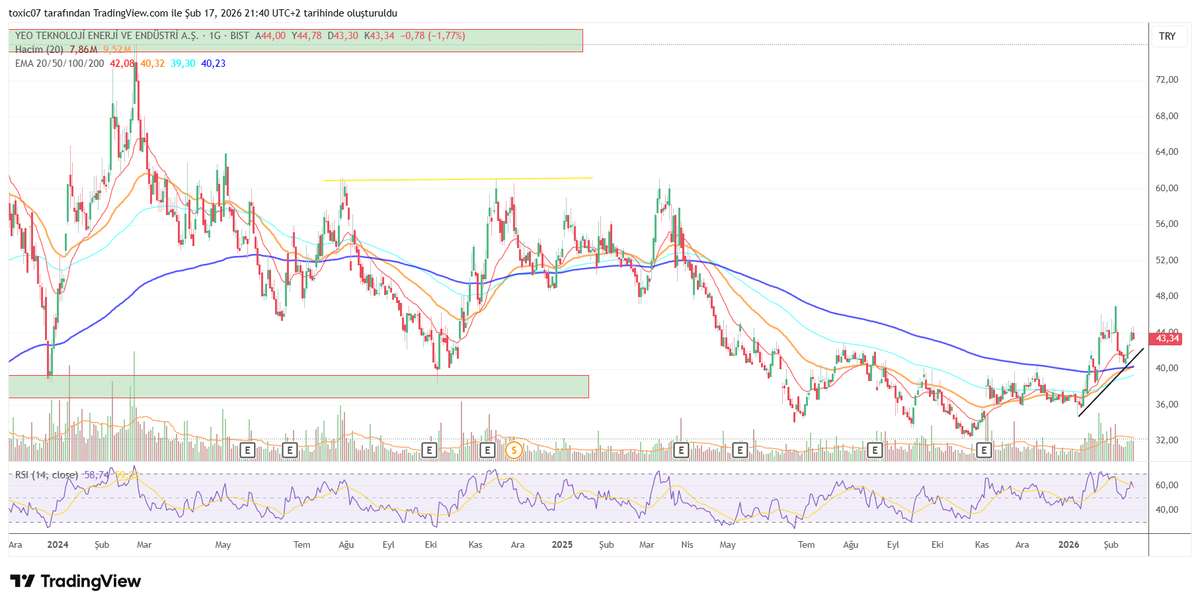
Task: Open the TRY currency selector
Action: 1167,36
